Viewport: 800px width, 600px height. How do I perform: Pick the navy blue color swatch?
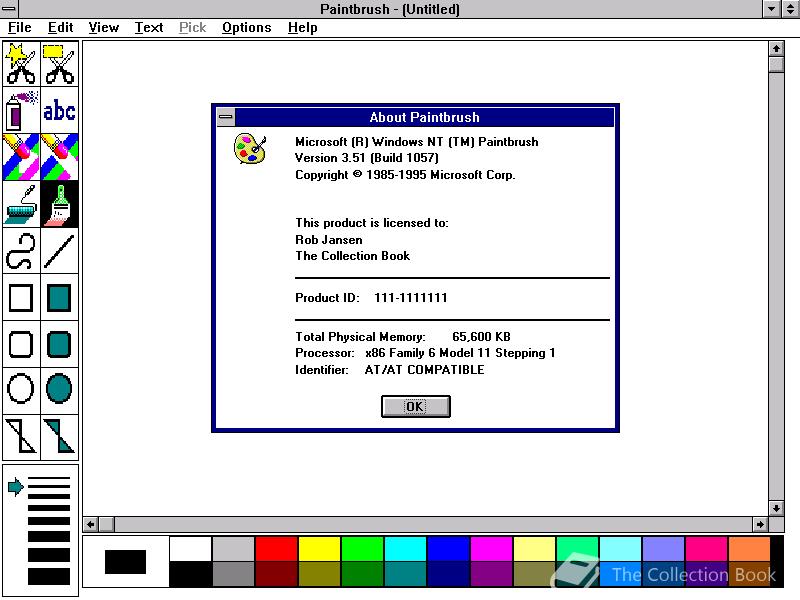point(448,573)
